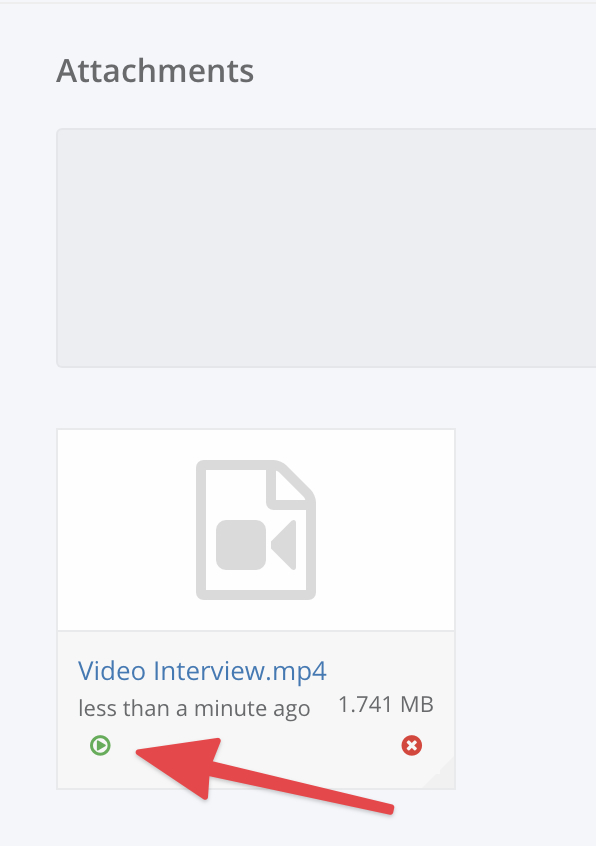Viewport: 596px width, 846px height.
Task: Click the attachment card footer area
Action: point(256,710)
